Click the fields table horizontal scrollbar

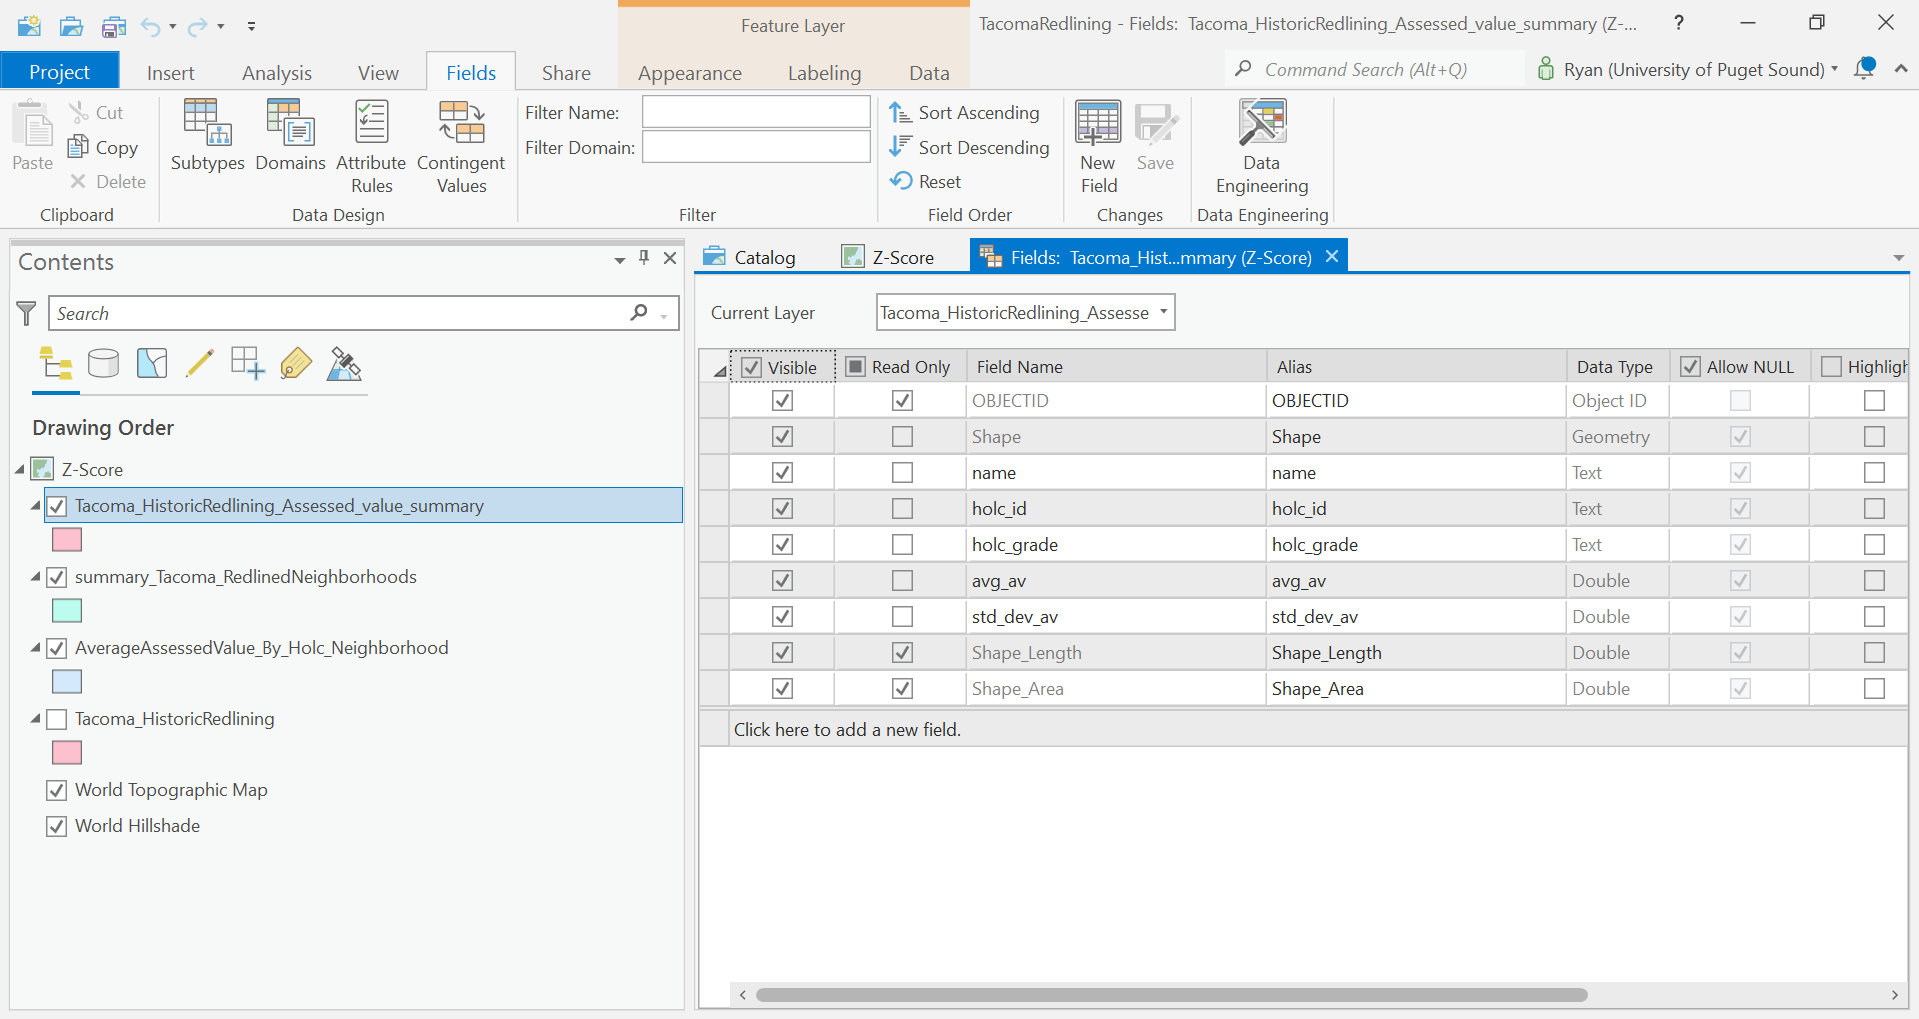(x=1171, y=995)
